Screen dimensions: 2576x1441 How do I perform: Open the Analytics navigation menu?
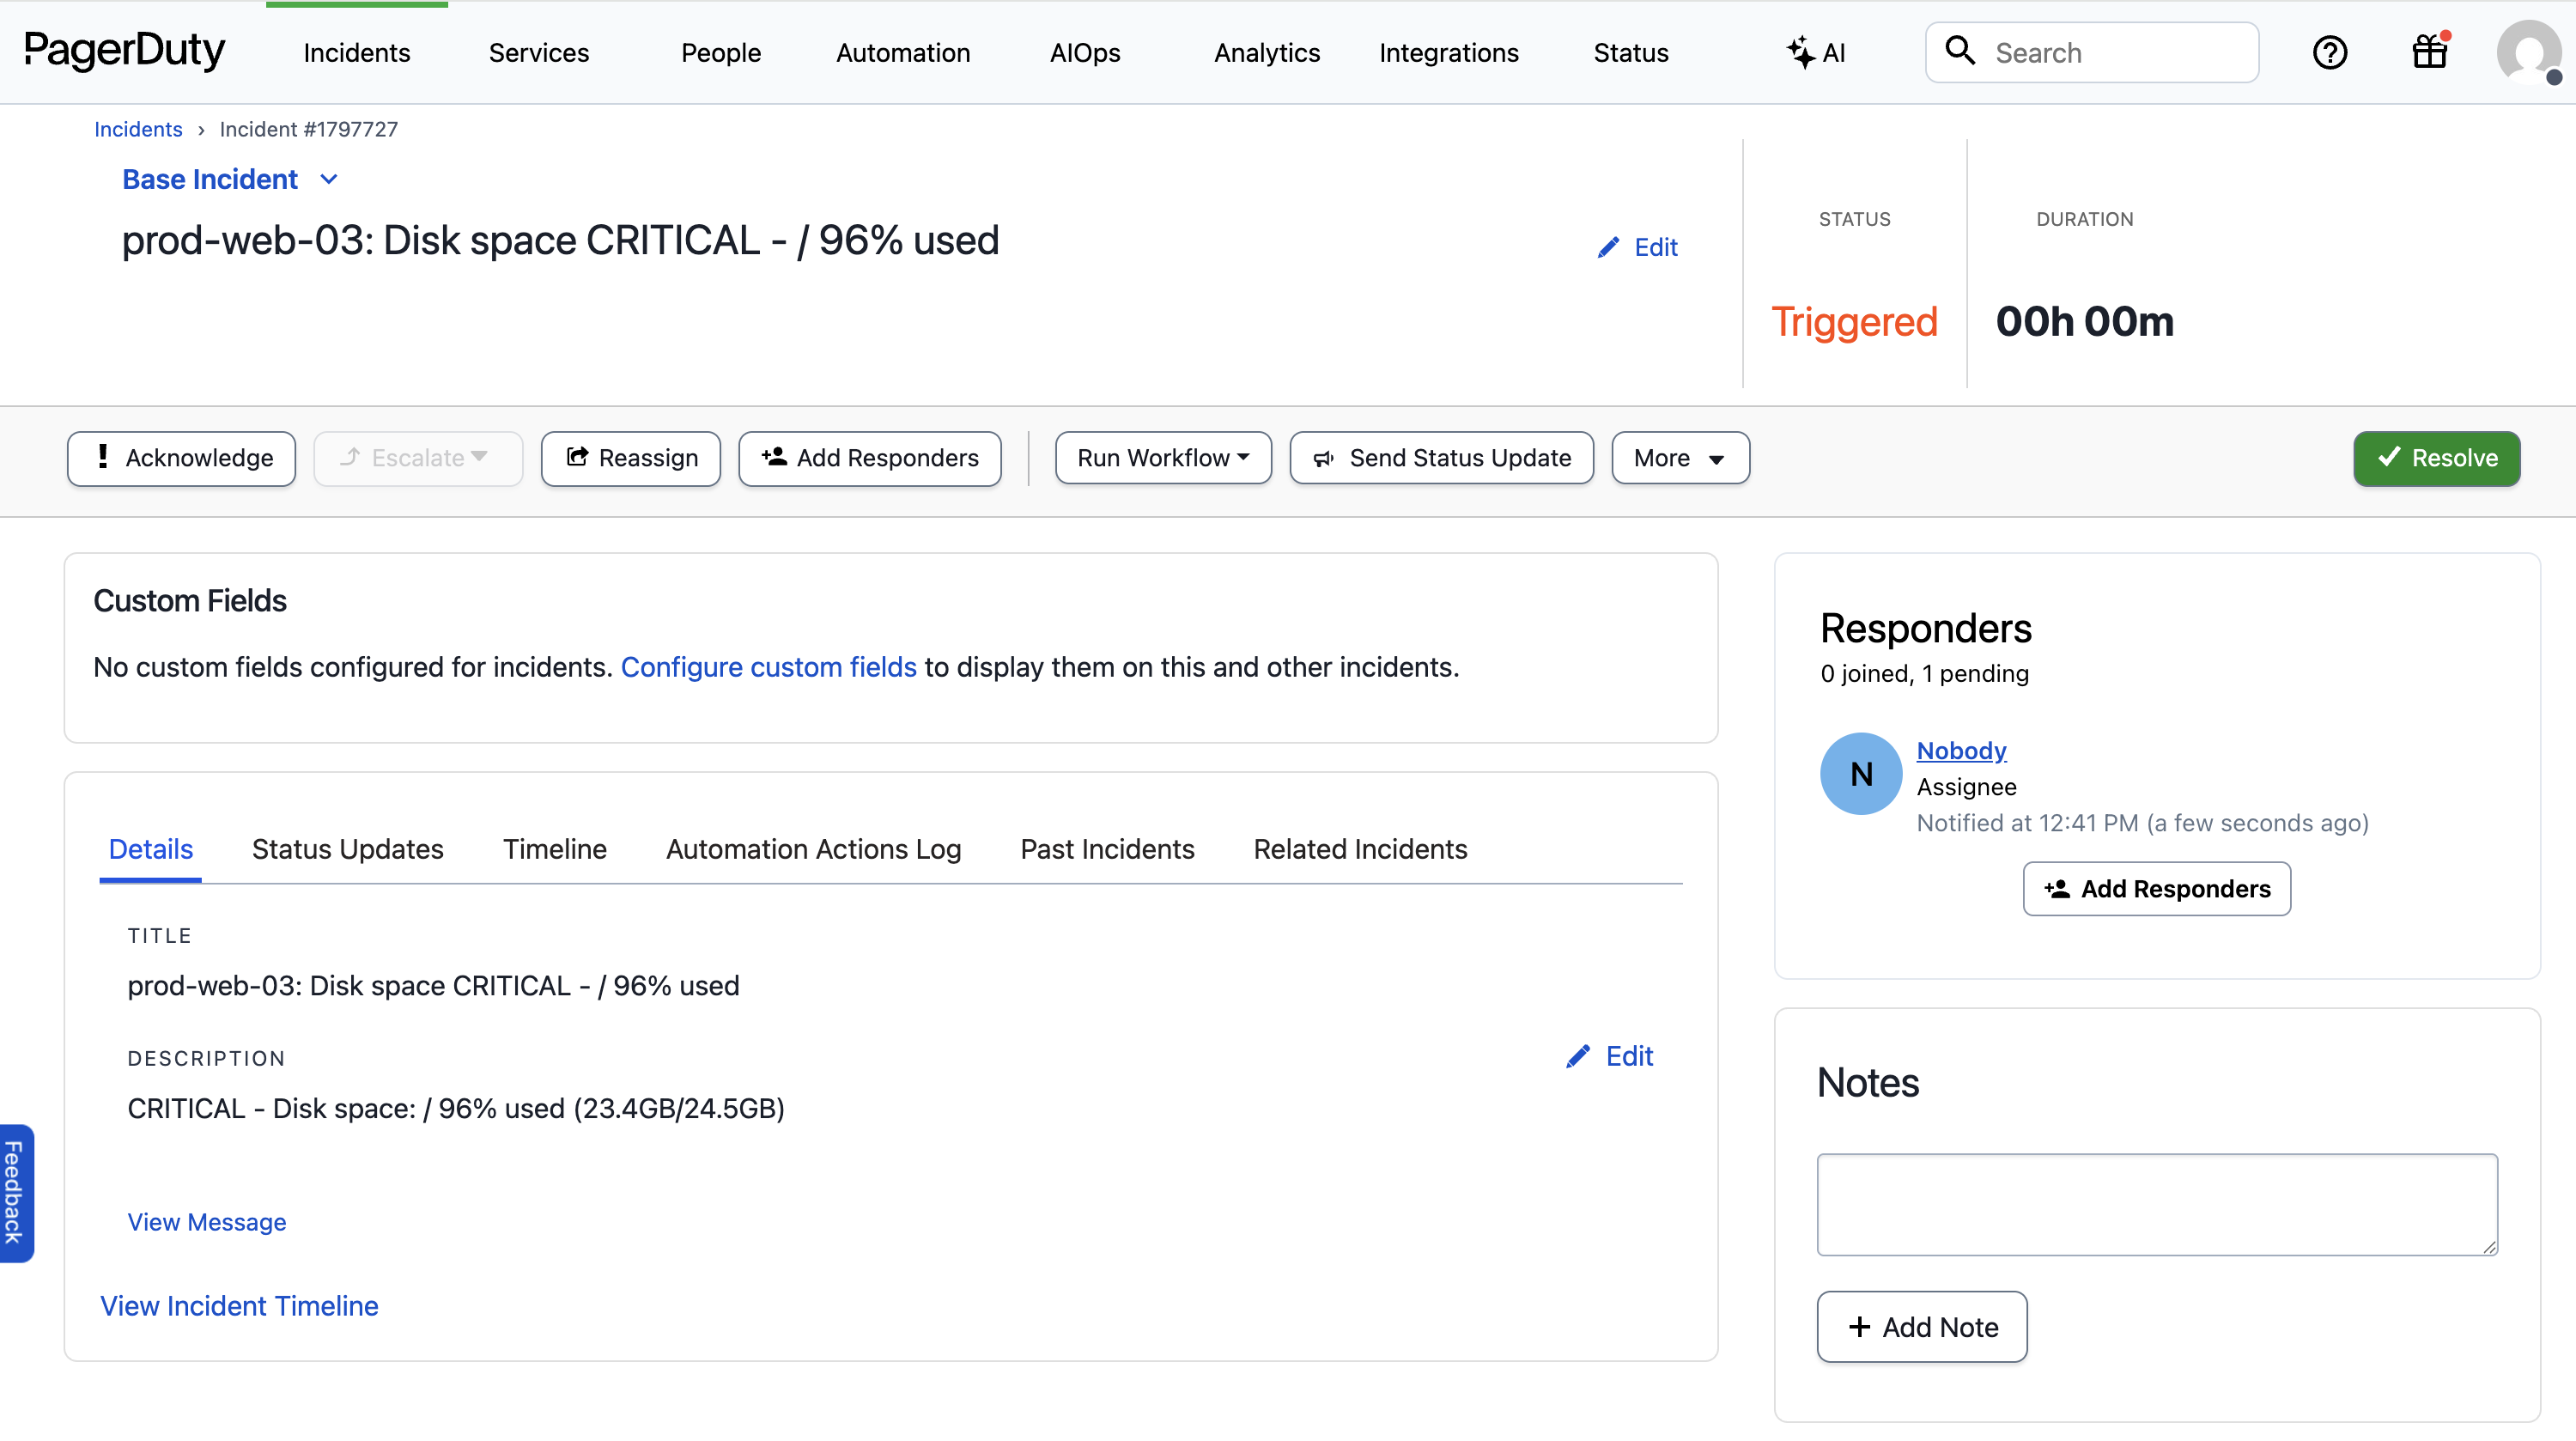(1266, 52)
